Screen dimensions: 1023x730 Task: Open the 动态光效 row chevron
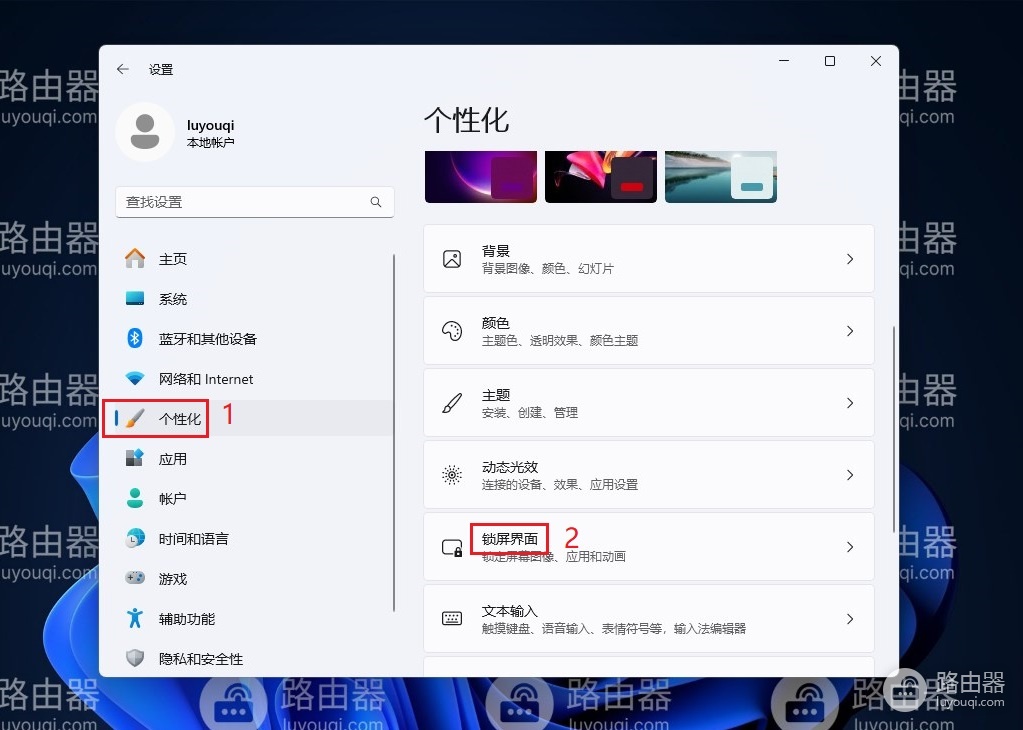pos(849,475)
